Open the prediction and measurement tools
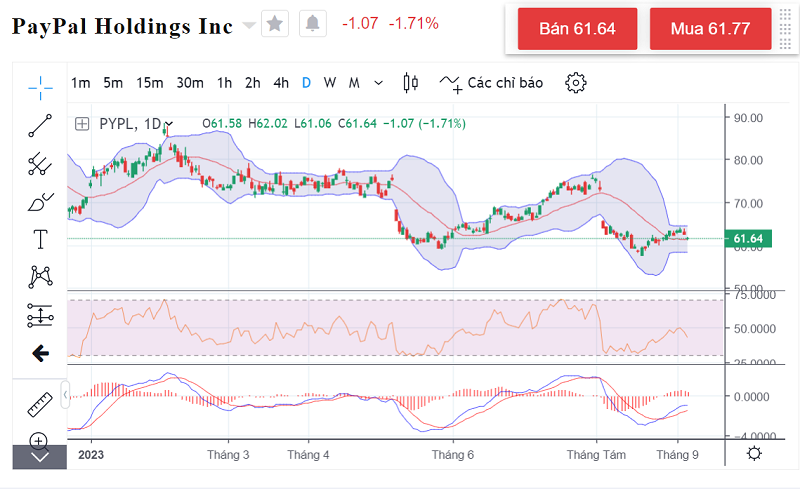Screen dimensions: 800x489 point(40,315)
